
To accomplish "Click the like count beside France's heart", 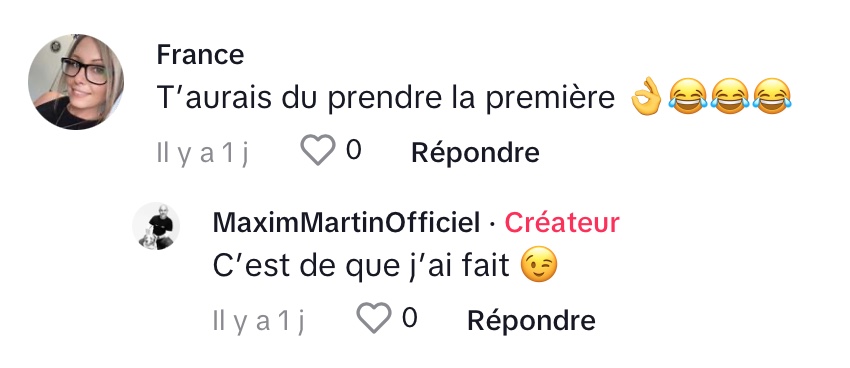I will tap(353, 150).
